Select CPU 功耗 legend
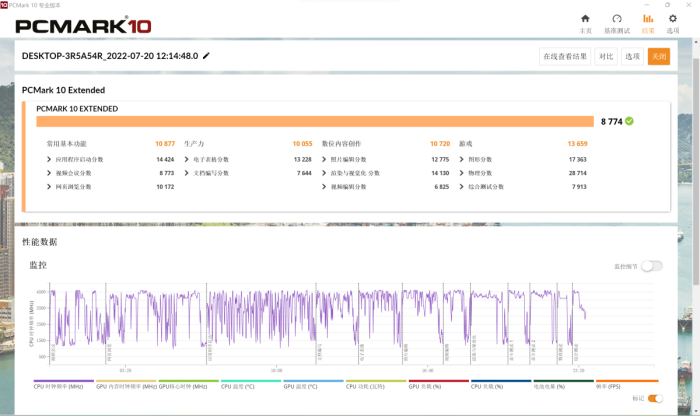Viewport: 700px width, 416px height. (x=376, y=384)
